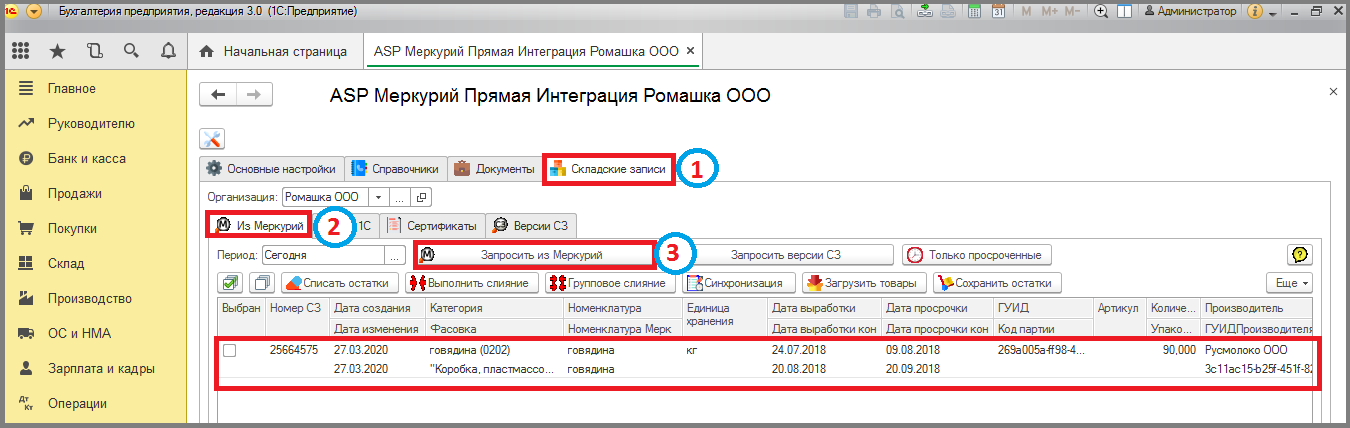Screen dimensions: 1350x428
Task: Click the uncheck all rows icon
Action: 260,283
